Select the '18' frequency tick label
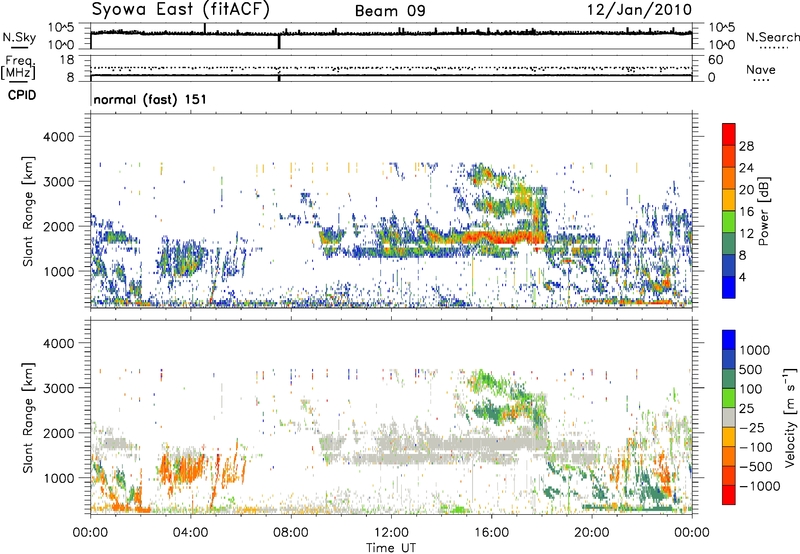 coord(67,60)
